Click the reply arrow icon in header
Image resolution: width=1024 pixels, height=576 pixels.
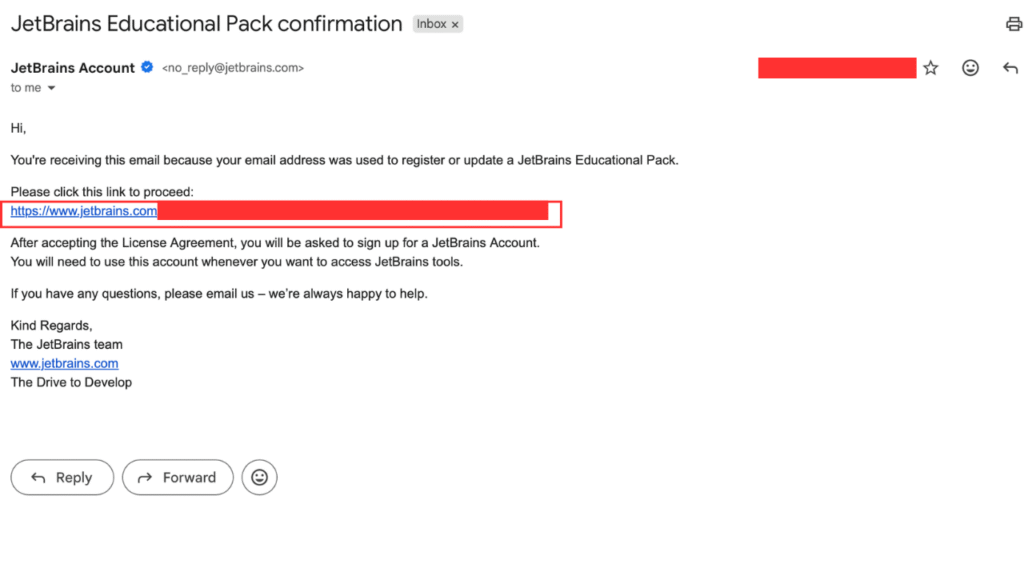tap(1010, 68)
